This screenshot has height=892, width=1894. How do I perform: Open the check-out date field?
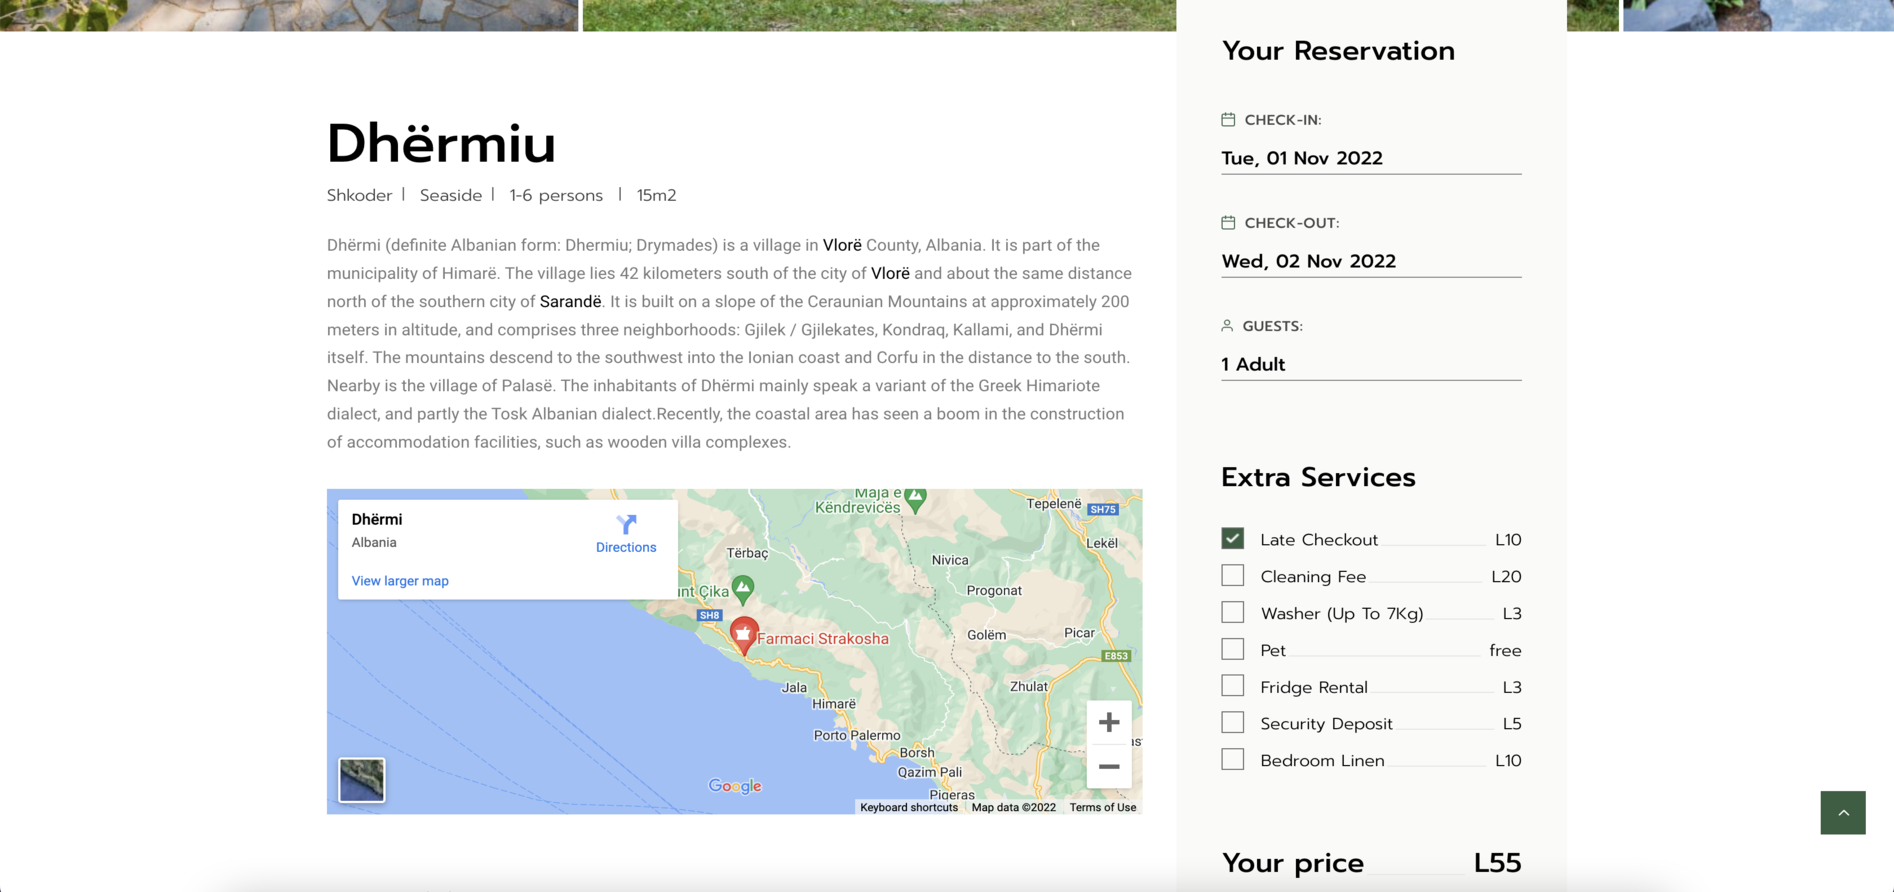coord(1371,261)
